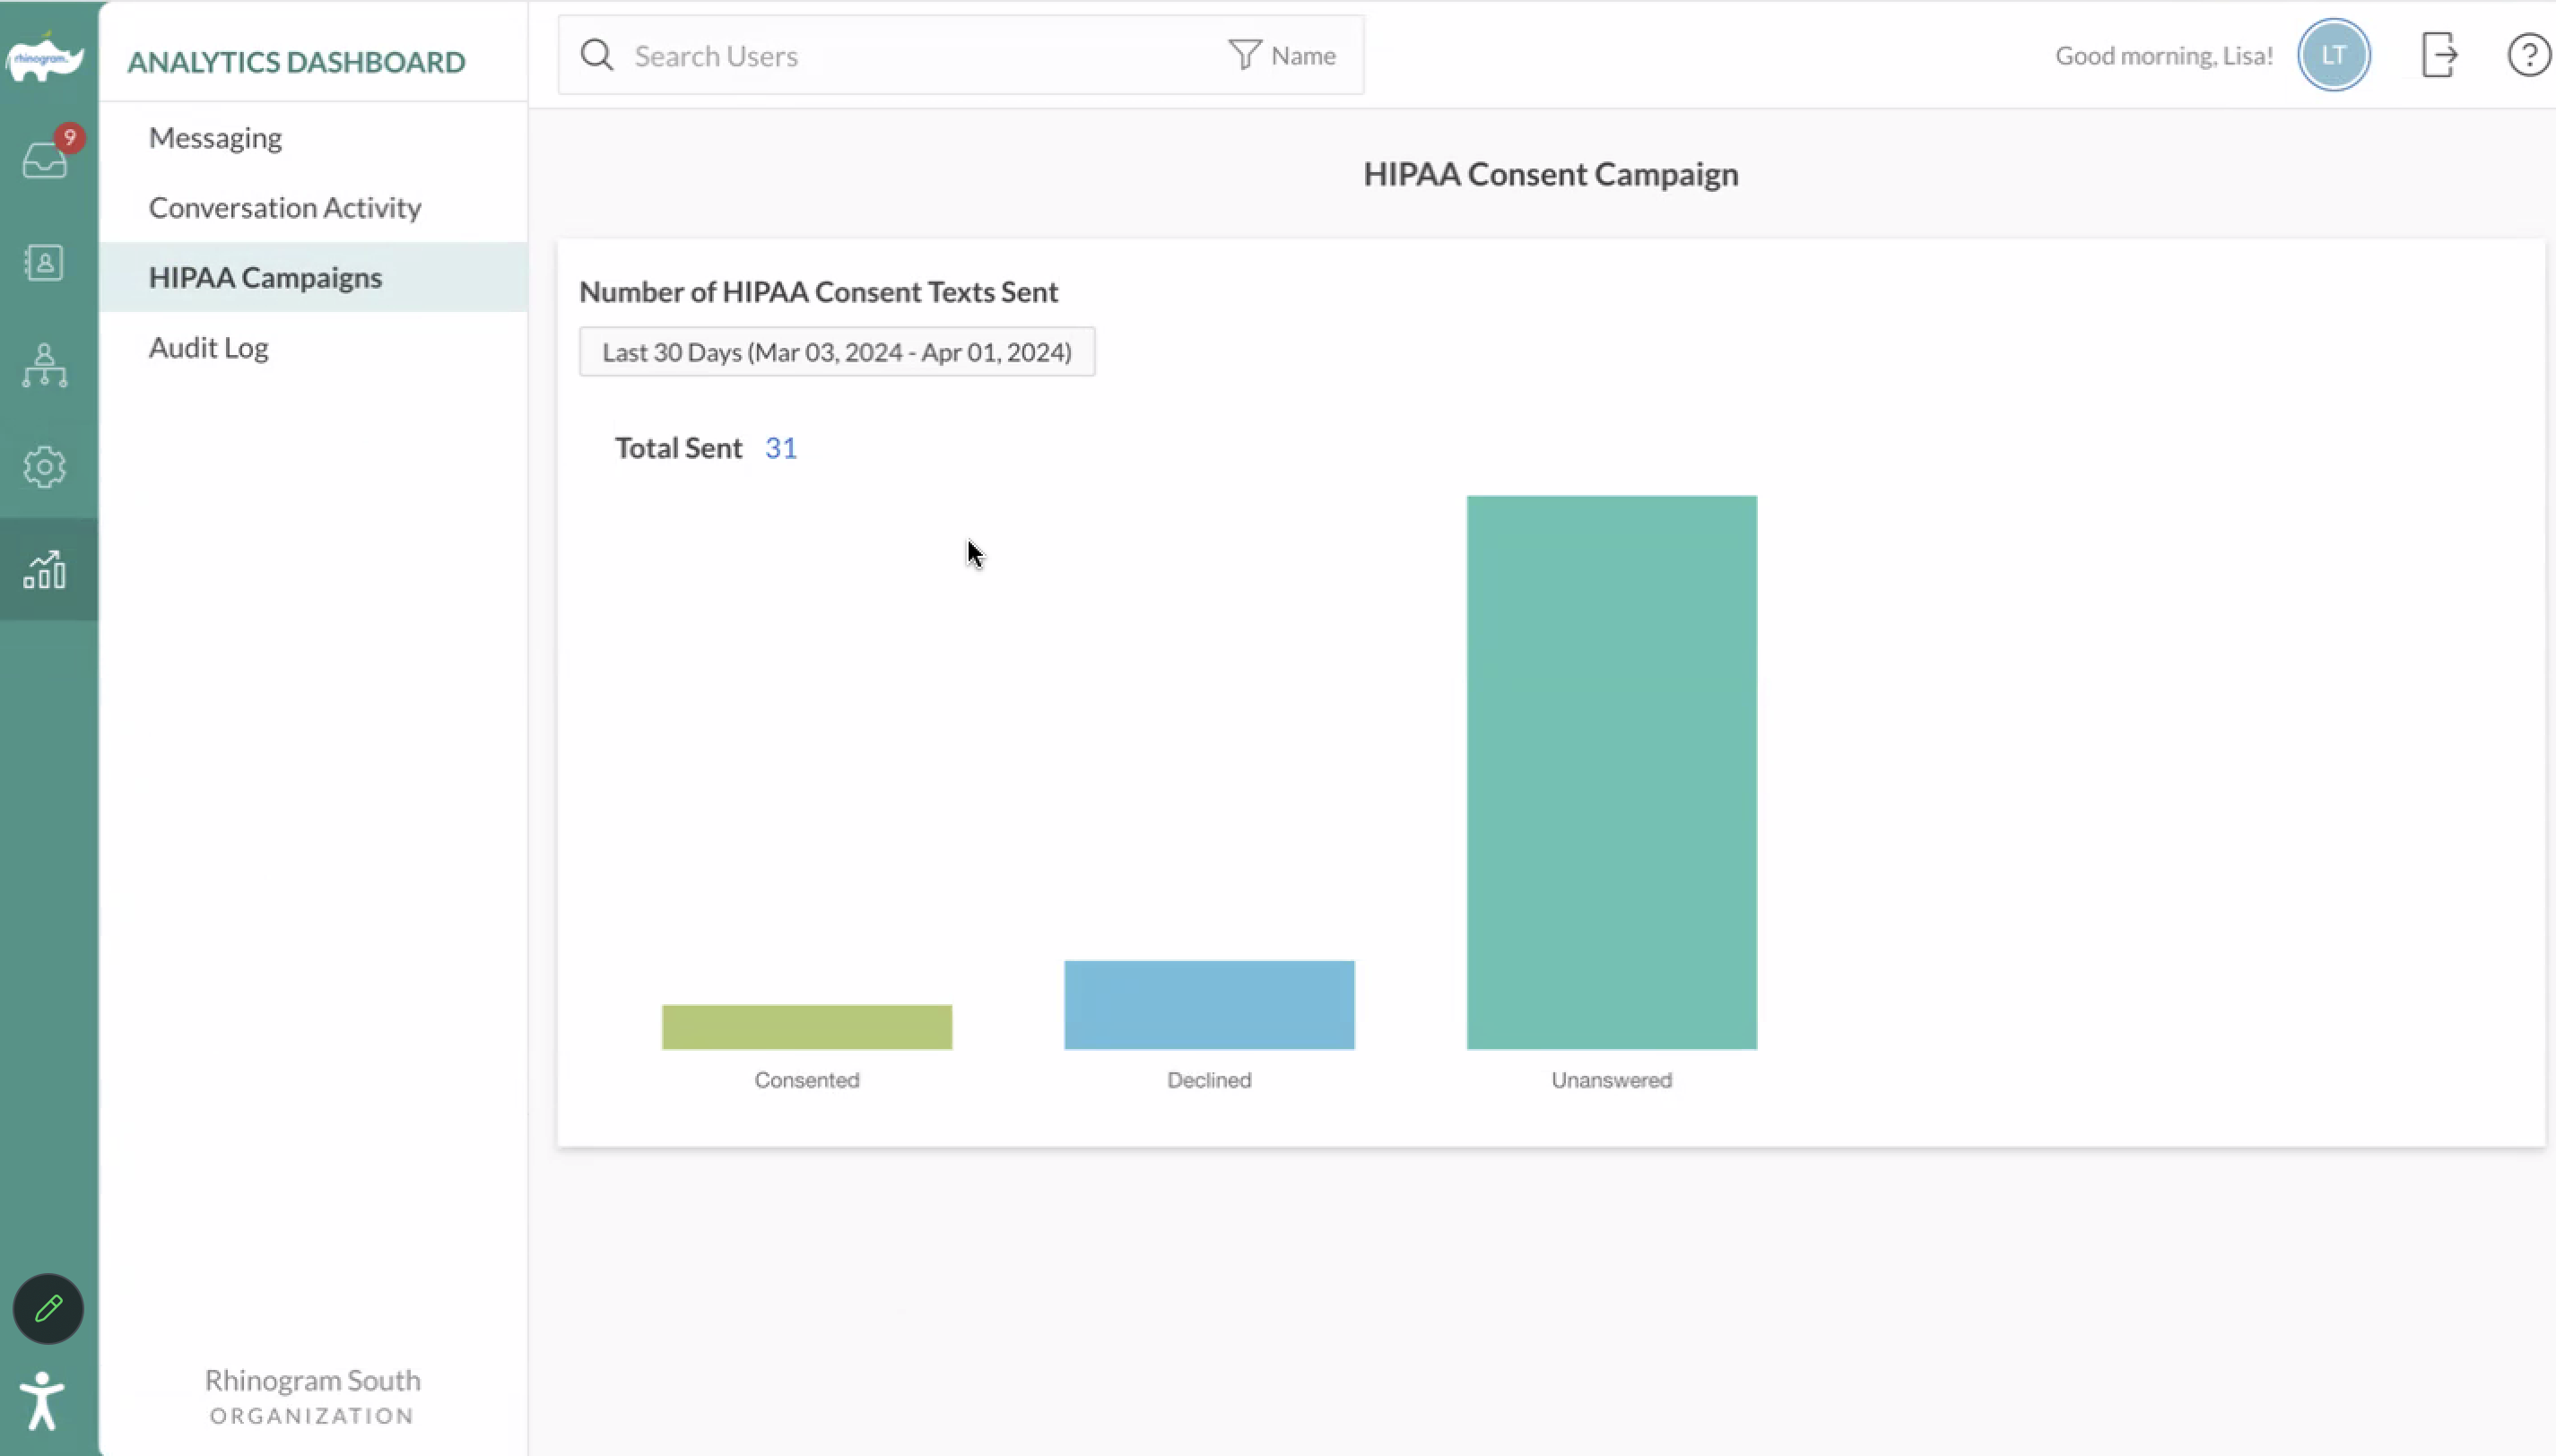Click the teal Unanswered bar
This screenshot has height=1456, width=2556.
(x=1611, y=772)
